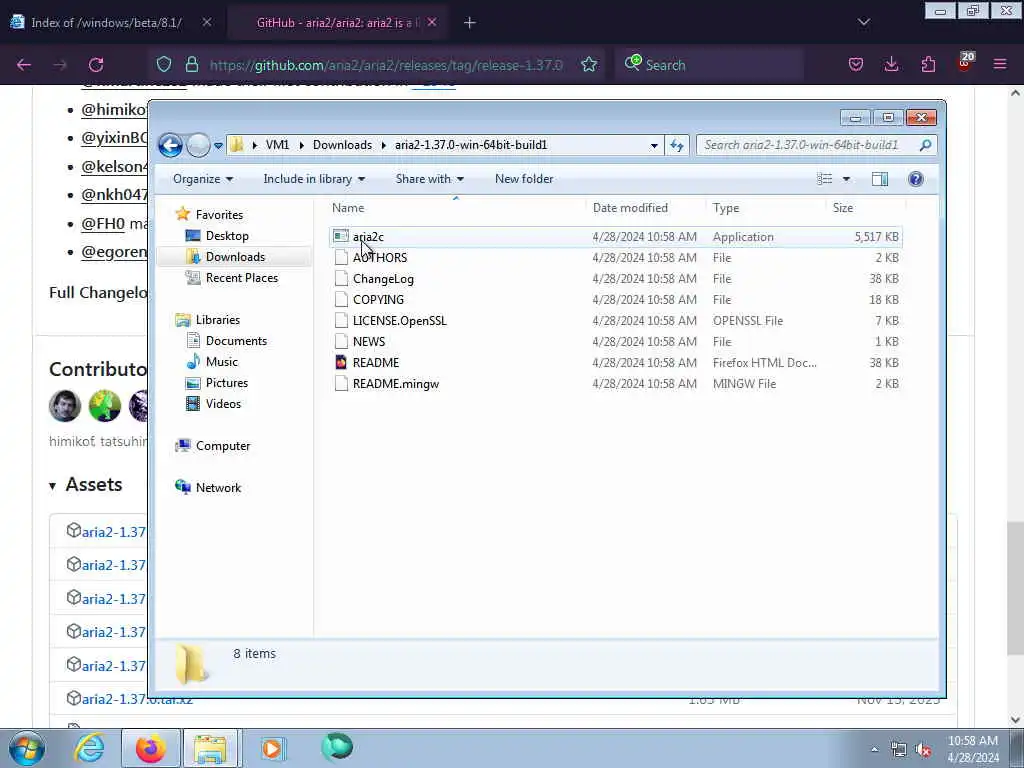1024x768 pixels.
Task: Click VM1 in the address breadcrumb
Action: point(277,145)
